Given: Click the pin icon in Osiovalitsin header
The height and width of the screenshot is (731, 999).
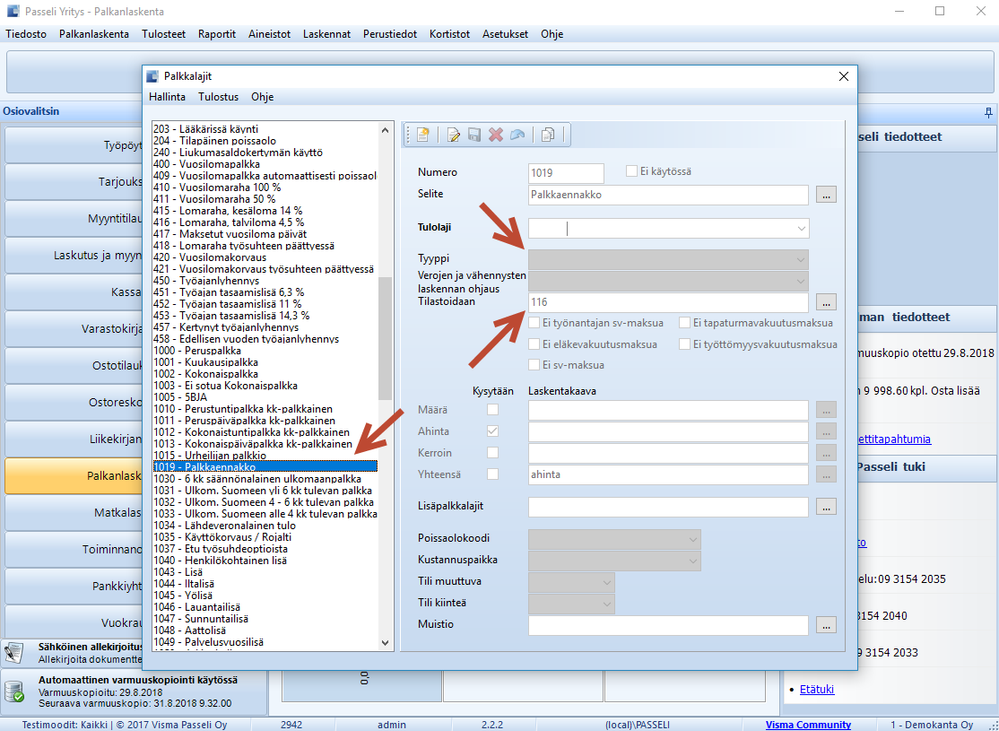Looking at the screenshot, I should [x=988, y=112].
